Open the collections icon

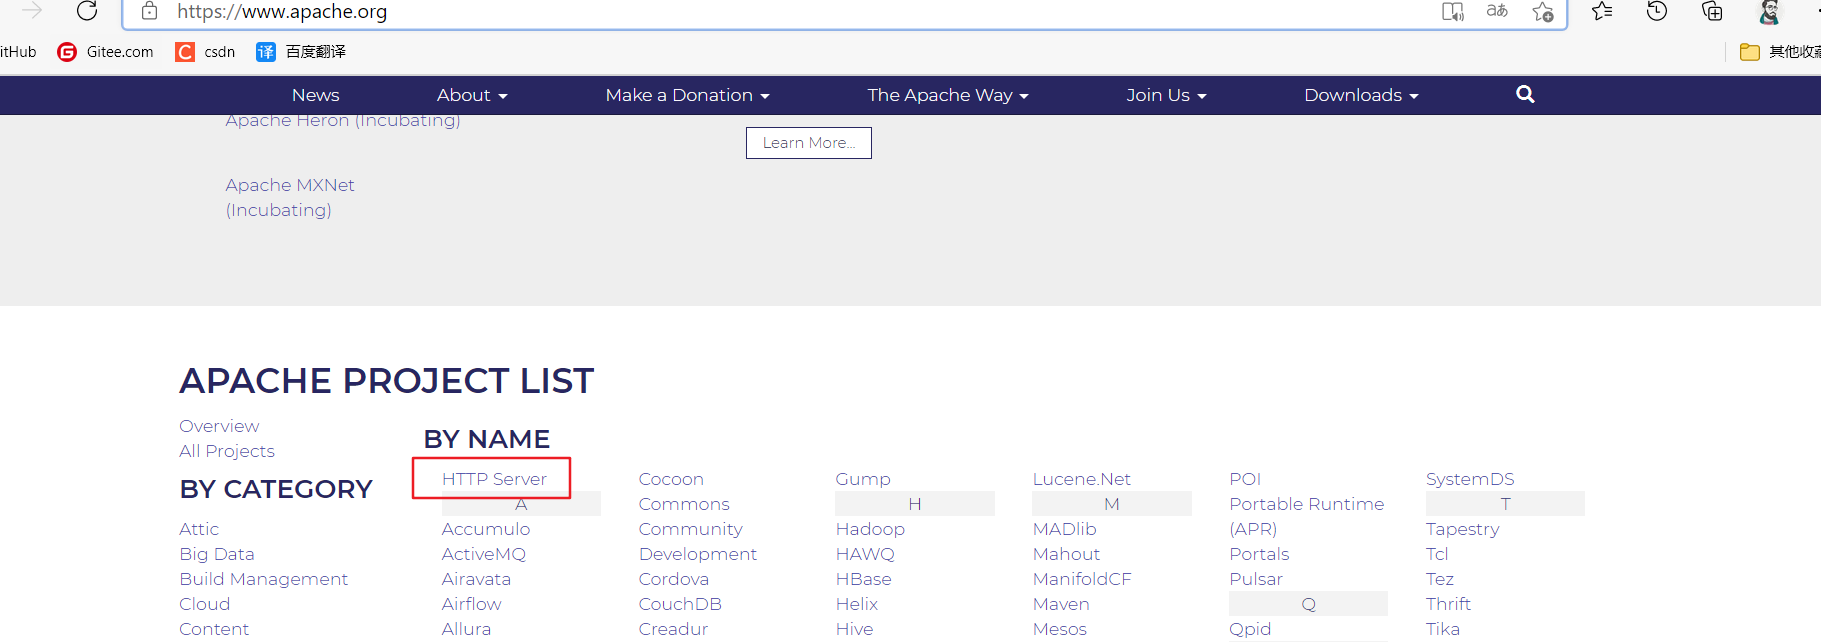(x=1712, y=11)
